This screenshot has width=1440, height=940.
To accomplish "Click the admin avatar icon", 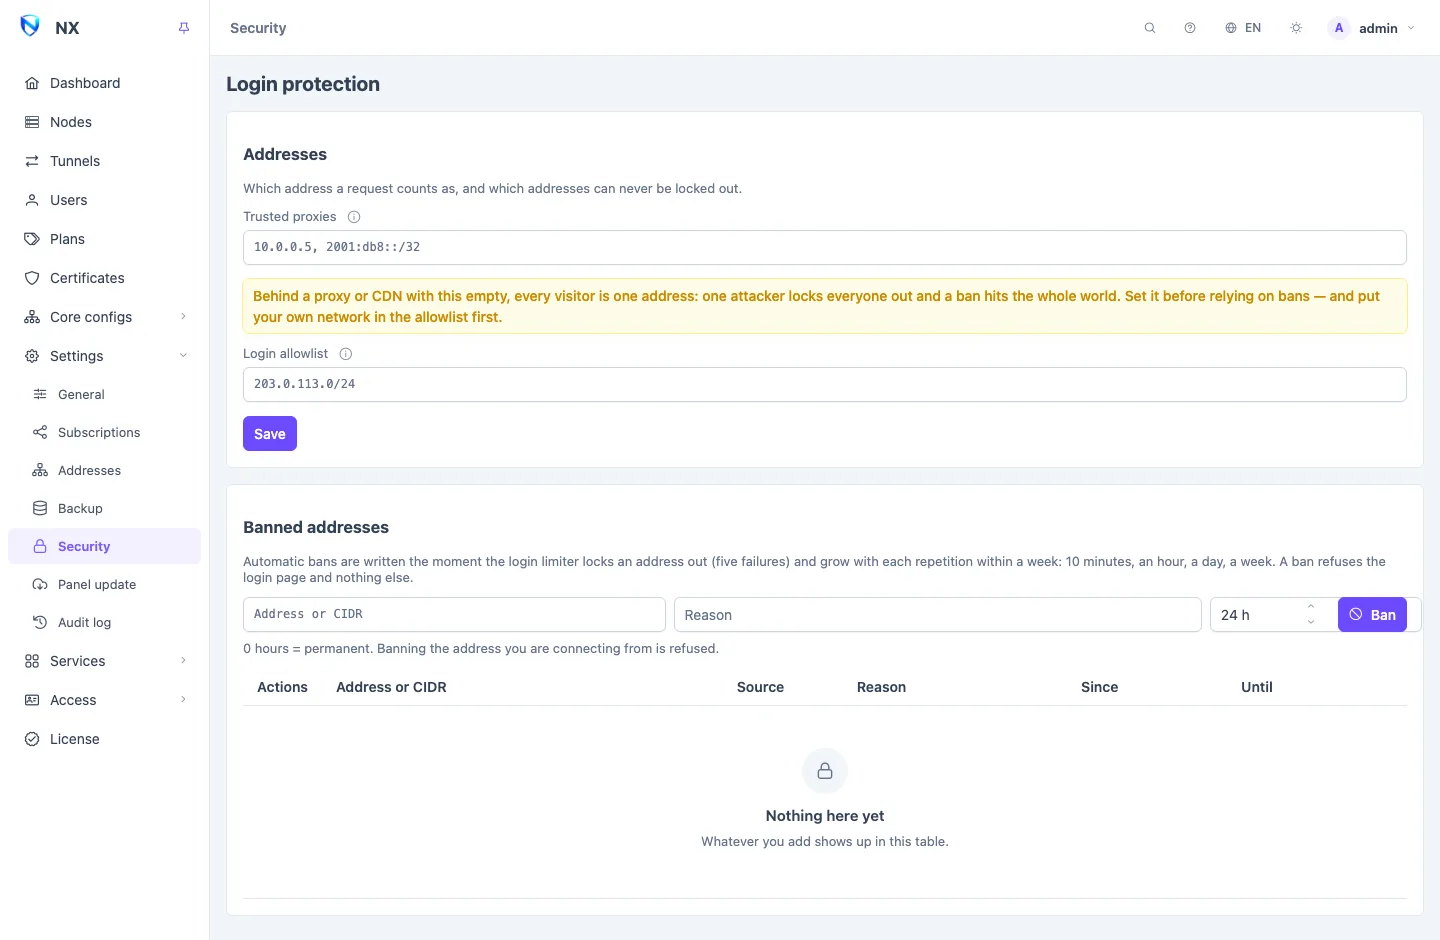I will [x=1339, y=28].
